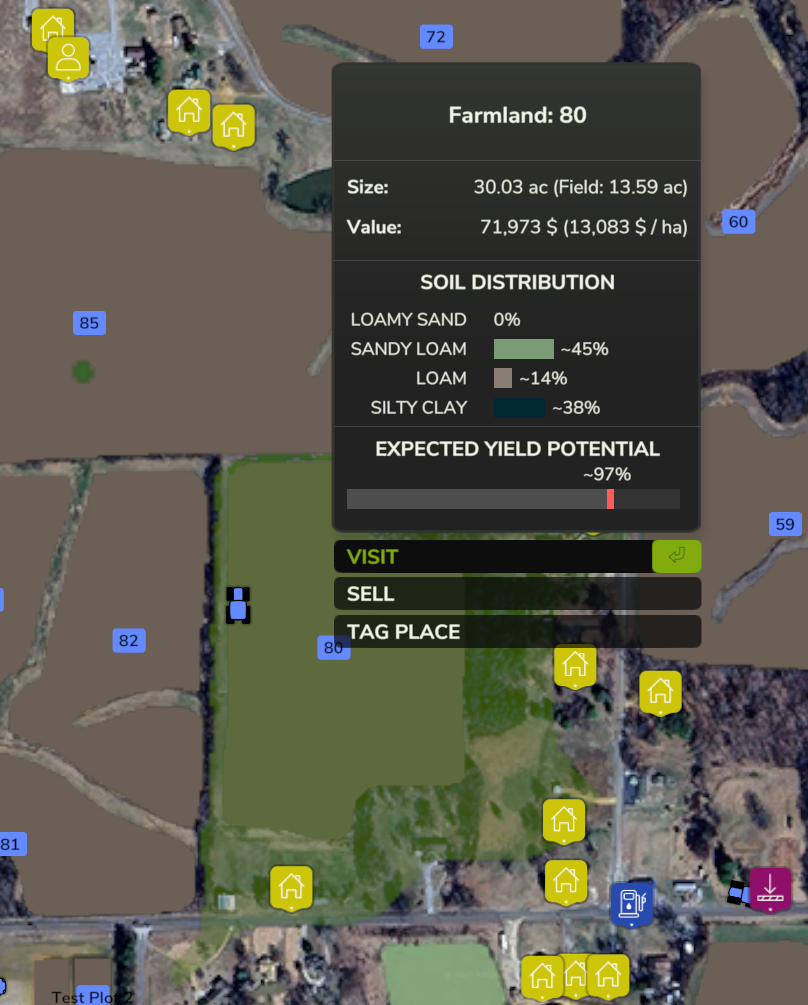Select field number marker 81
The width and height of the screenshot is (808, 1005).
point(10,844)
